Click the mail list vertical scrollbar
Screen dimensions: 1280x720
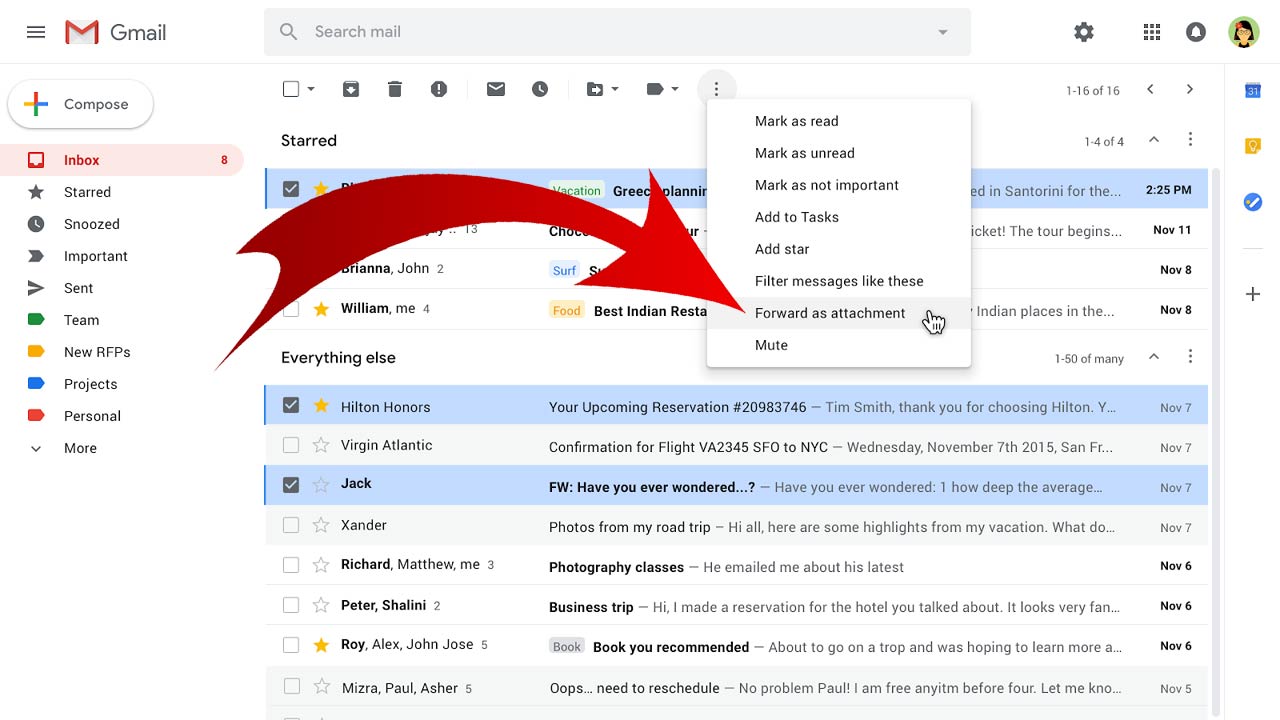pos(1216,441)
